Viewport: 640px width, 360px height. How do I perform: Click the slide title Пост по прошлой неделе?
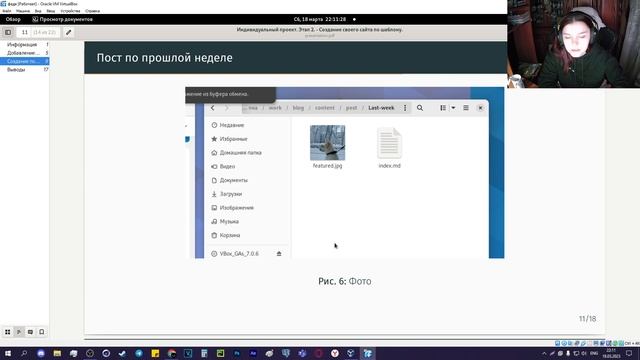(164, 58)
